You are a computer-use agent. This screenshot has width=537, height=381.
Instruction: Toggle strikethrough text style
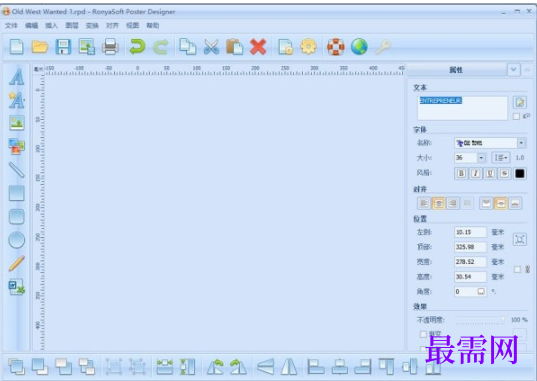504,173
